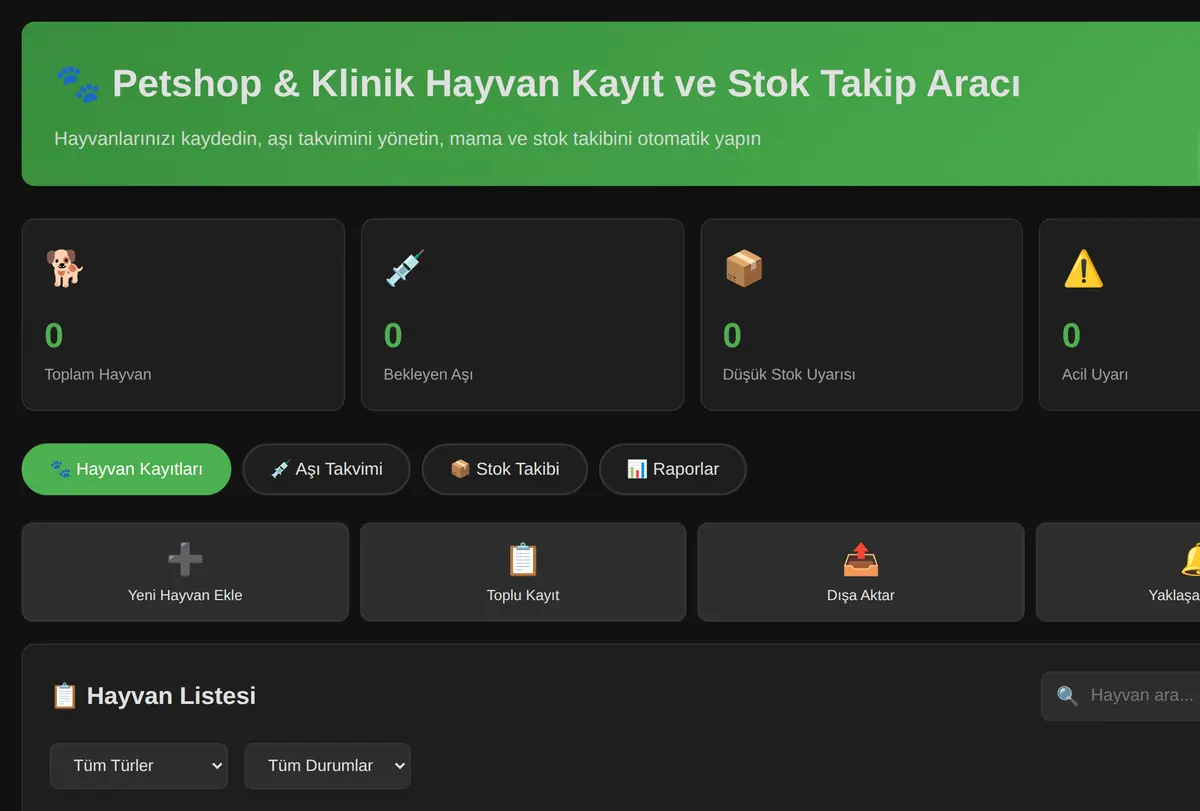Click the zero count on Toplam Hayvan card
Screen dimensions: 1200x811
(54, 335)
